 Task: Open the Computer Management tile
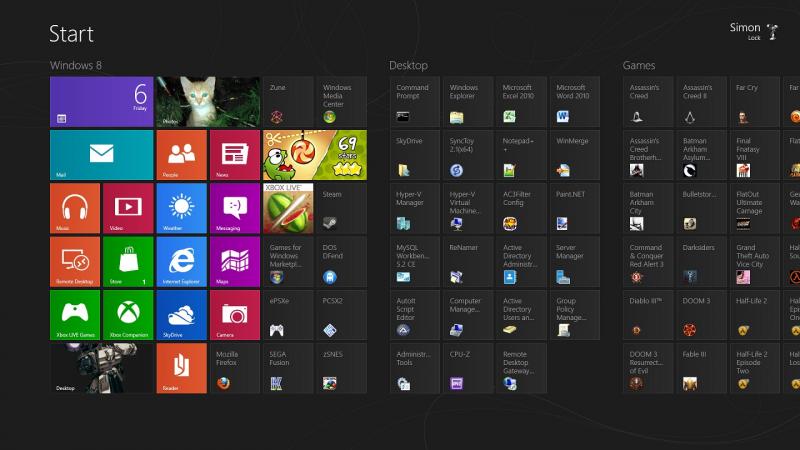(x=468, y=315)
